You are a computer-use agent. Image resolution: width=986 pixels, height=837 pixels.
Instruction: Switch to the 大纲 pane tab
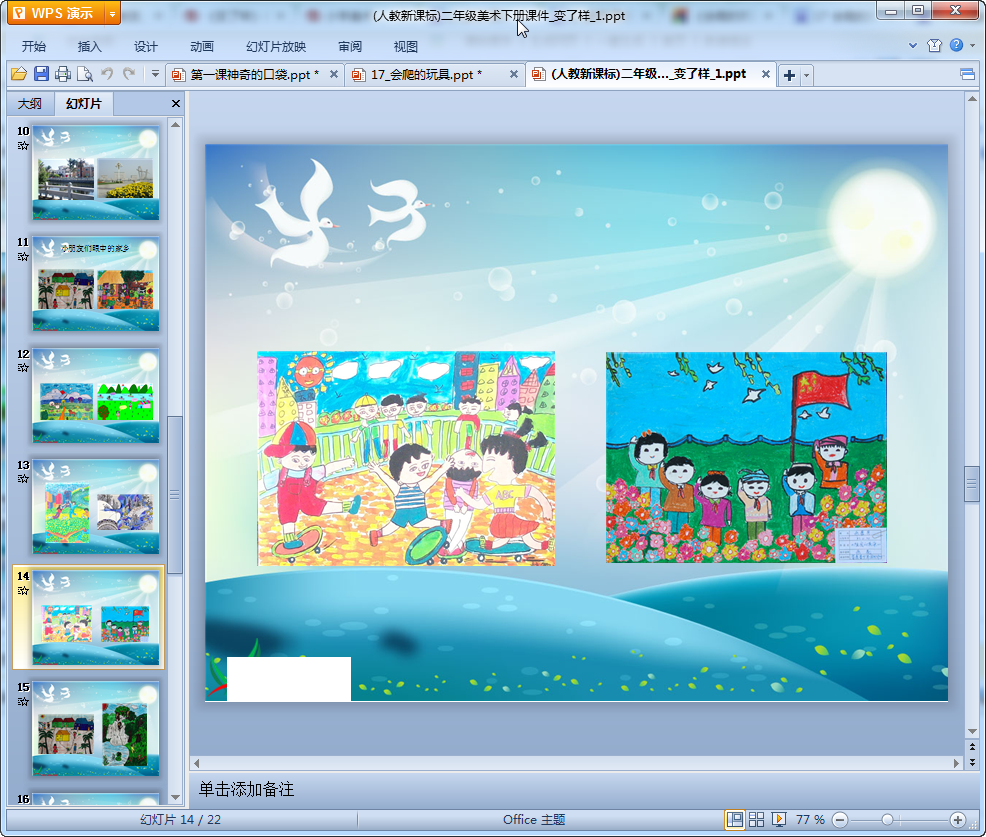pos(30,104)
